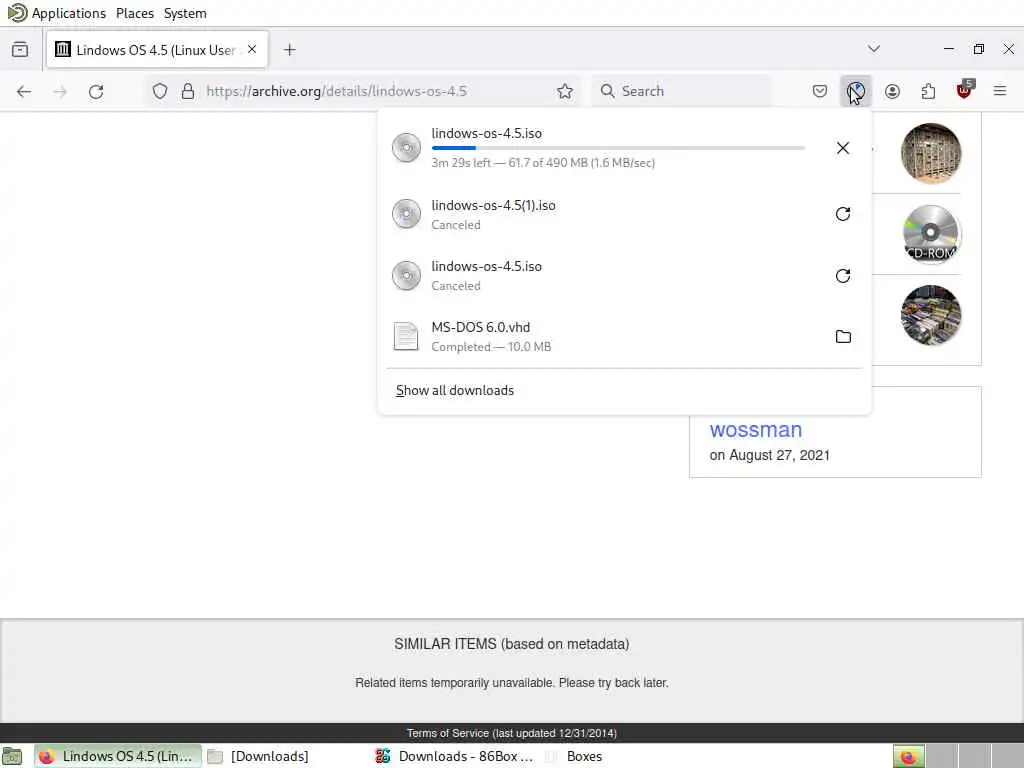Open a new tab with plus button
This screenshot has height=768, width=1024.
290,50
